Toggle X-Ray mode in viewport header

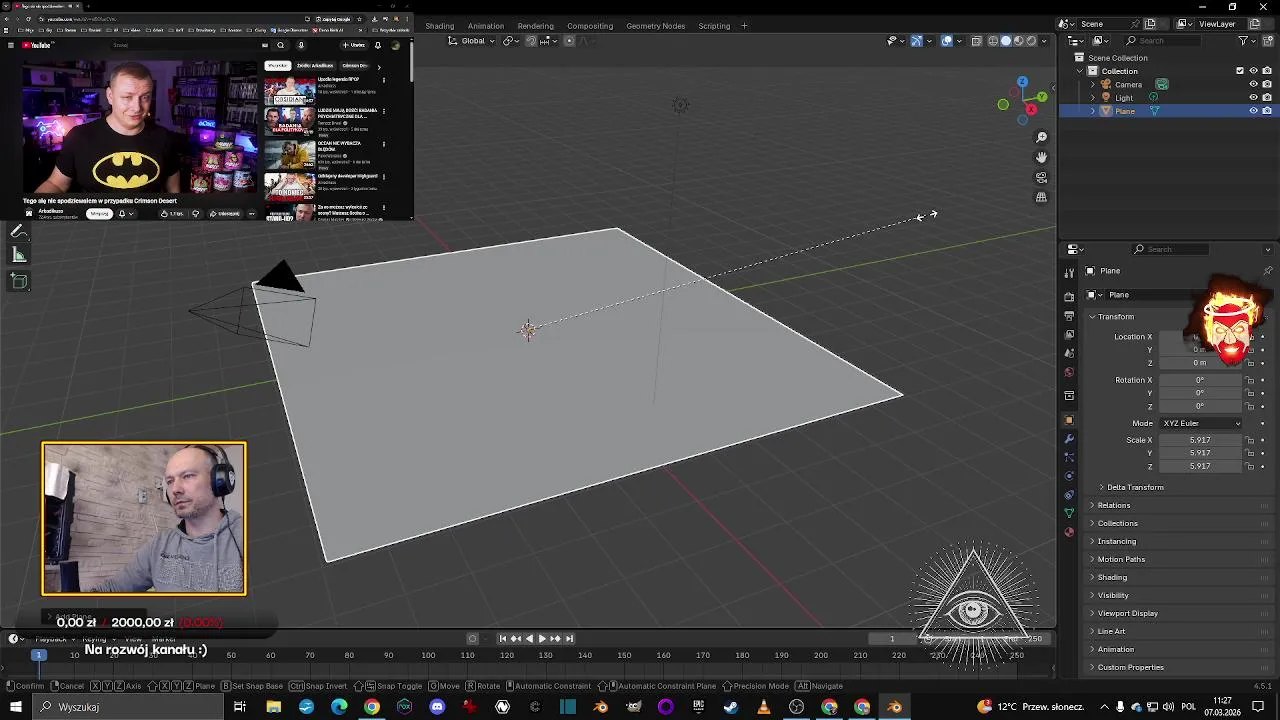[x=976, y=41]
